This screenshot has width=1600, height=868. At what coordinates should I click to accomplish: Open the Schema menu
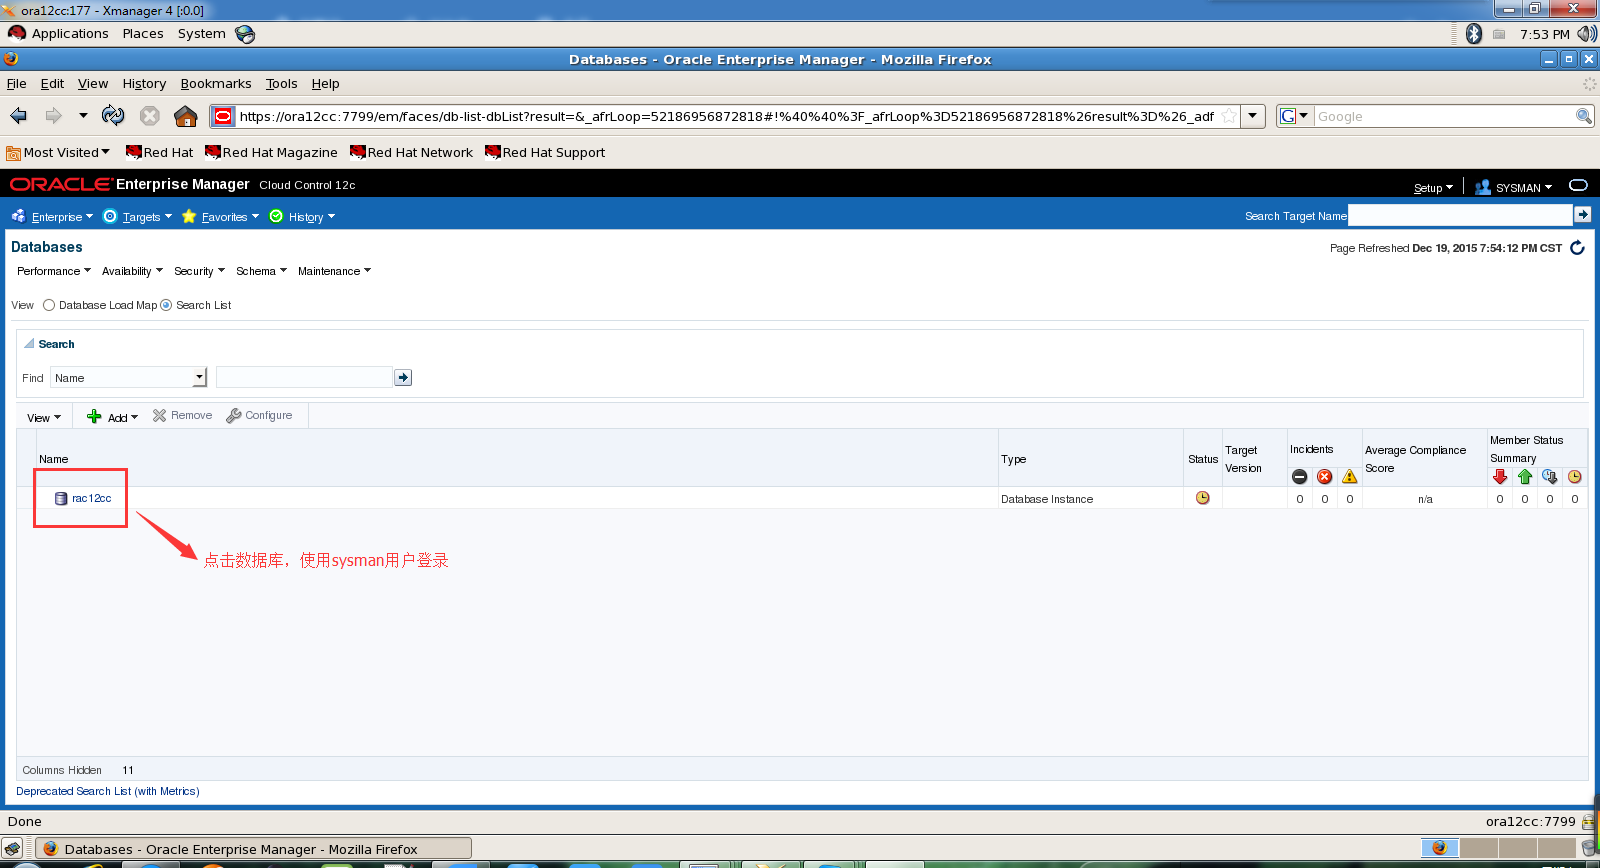point(261,271)
